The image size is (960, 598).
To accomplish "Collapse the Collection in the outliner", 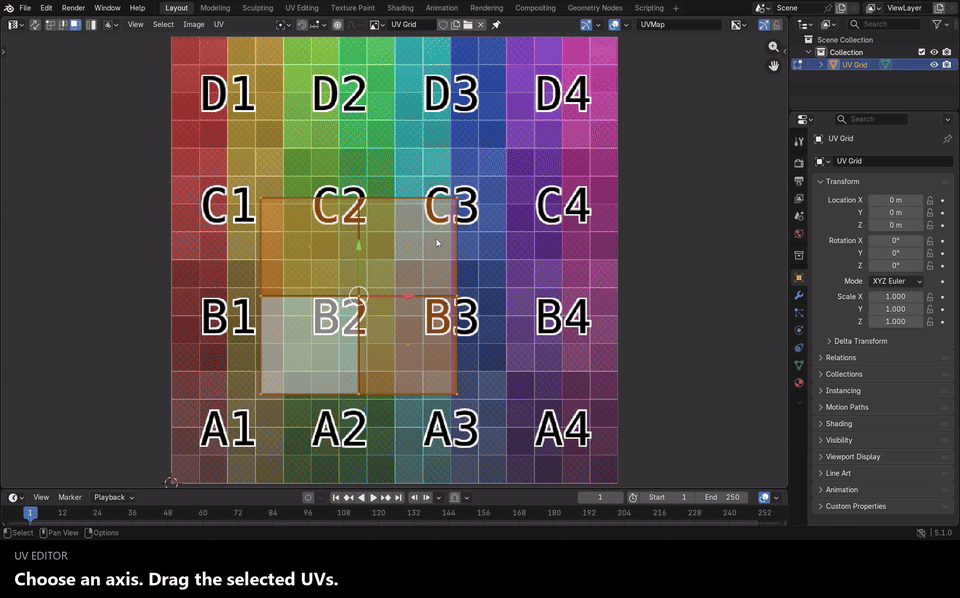I will (809, 52).
